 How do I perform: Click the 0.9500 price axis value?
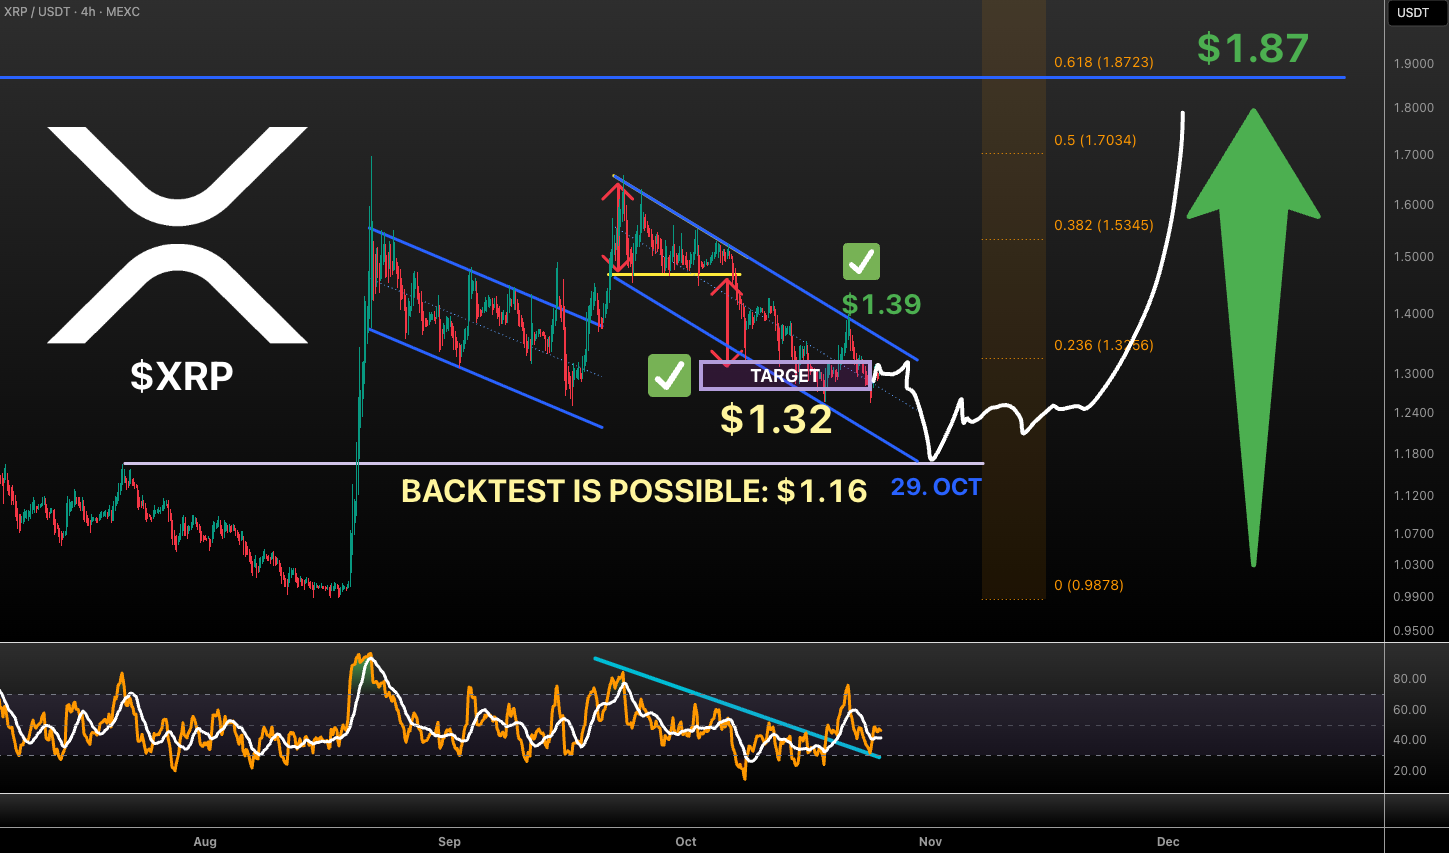(1414, 631)
